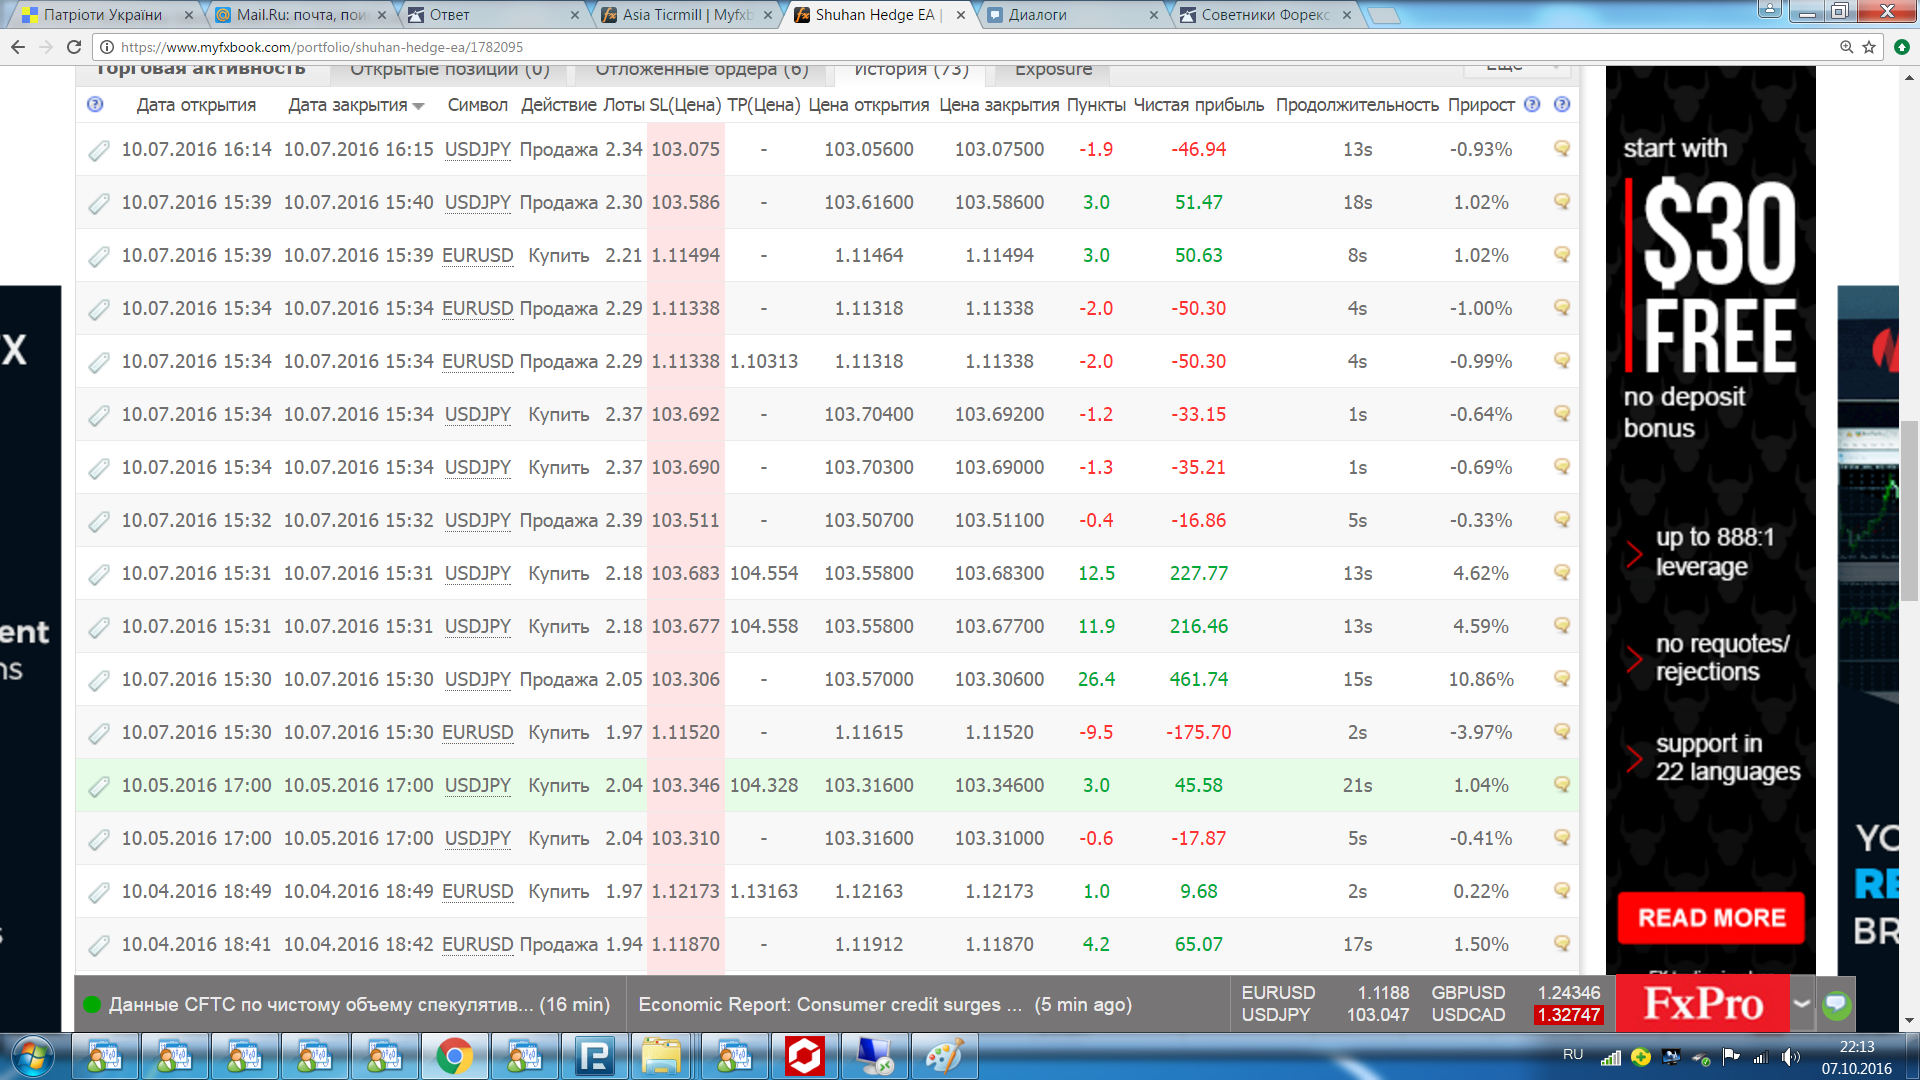Switch to the Диалоги browser tab

(x=1072, y=15)
